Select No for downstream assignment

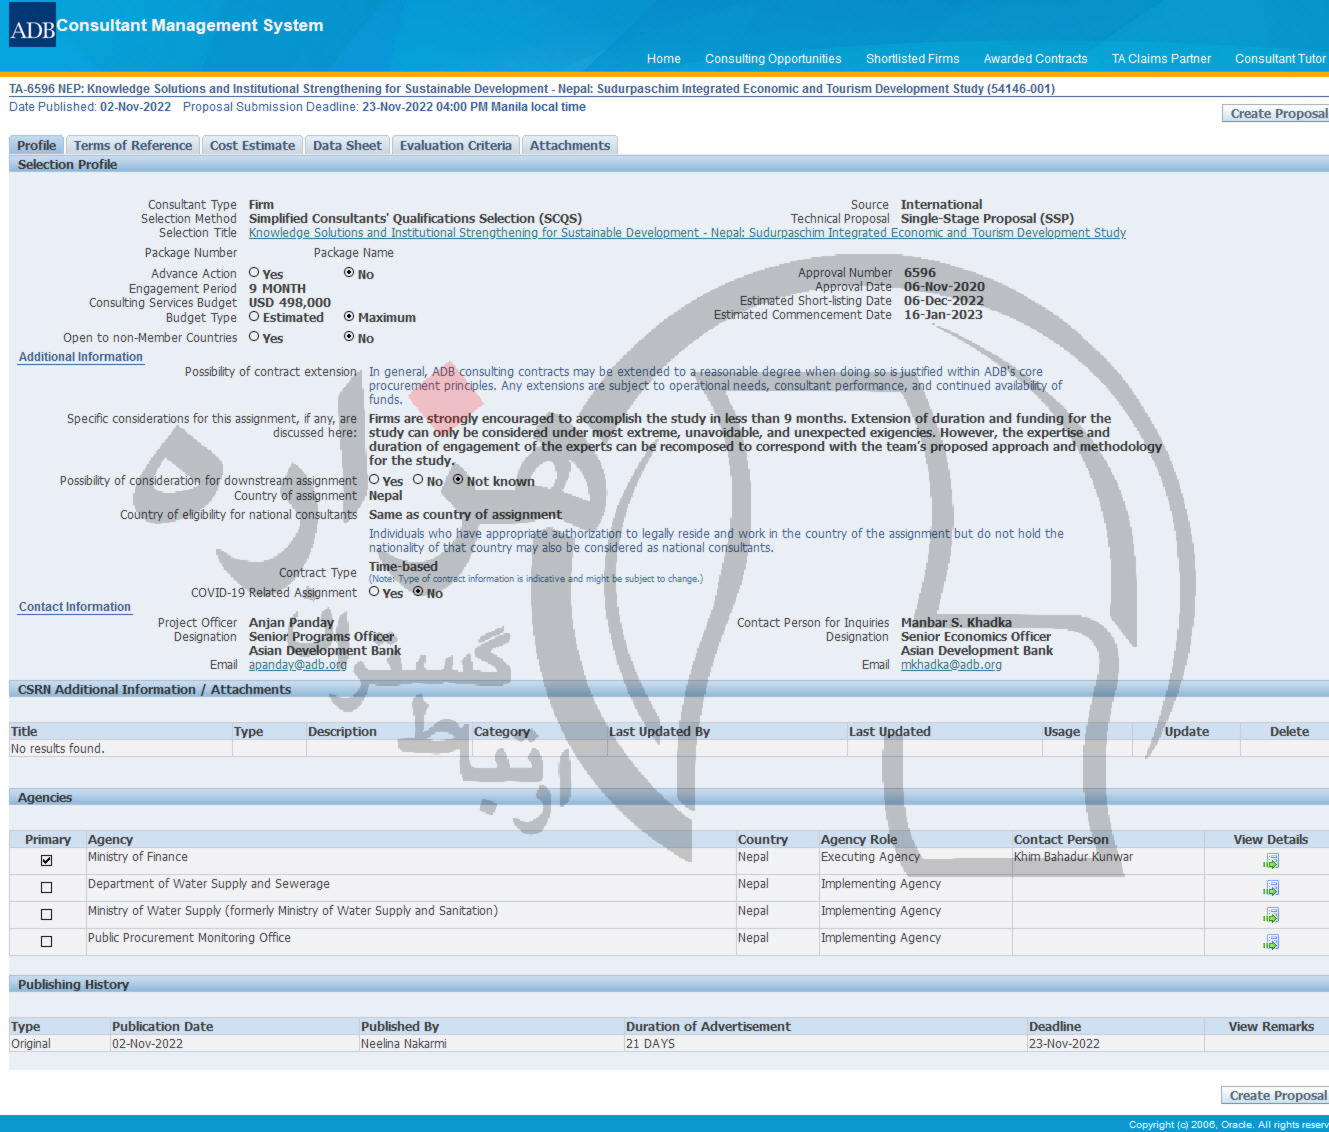coord(418,479)
